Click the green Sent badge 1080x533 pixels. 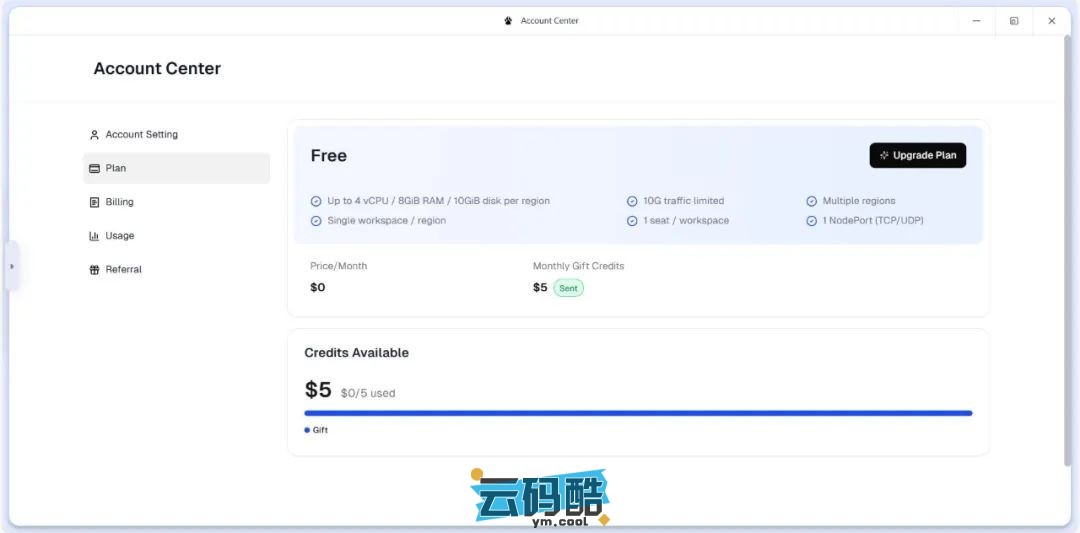point(568,288)
